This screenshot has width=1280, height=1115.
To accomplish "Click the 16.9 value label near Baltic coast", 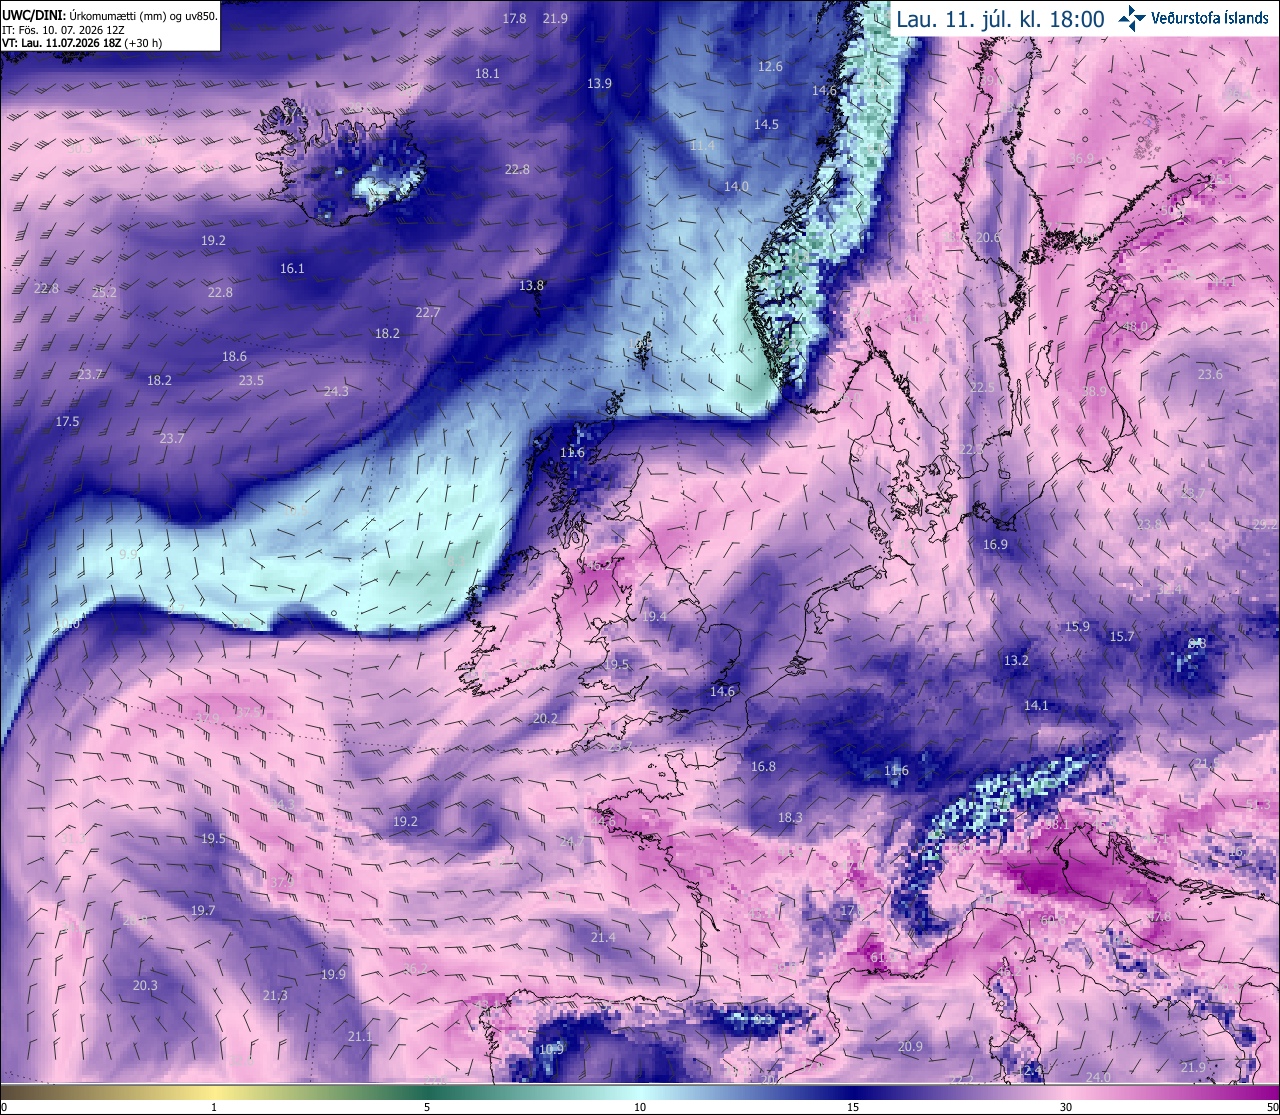I will 995,544.
